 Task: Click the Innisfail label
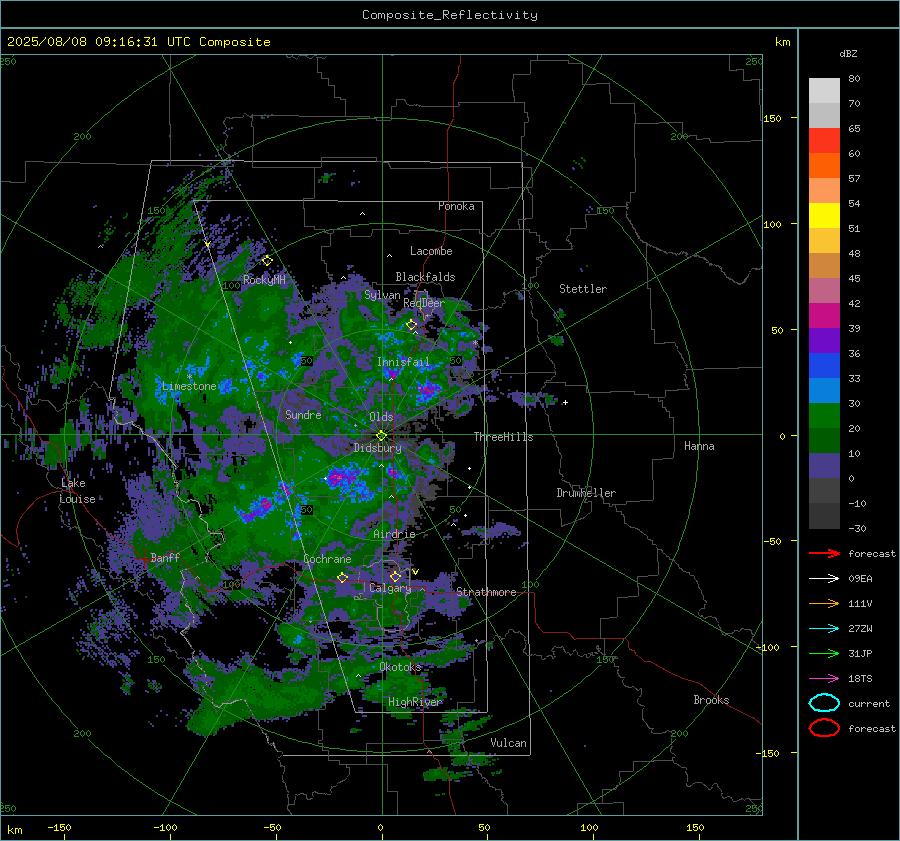(403, 362)
